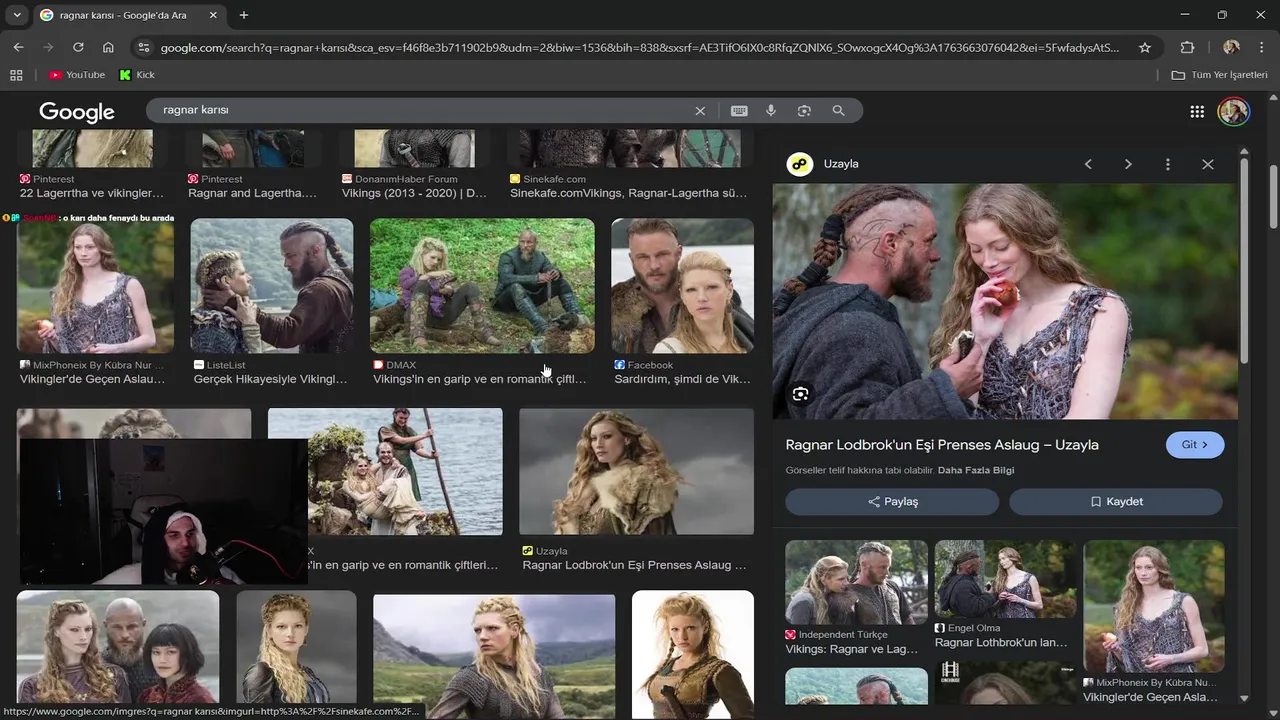The image size is (1280, 720).
Task: Open the browser extensions puzzle icon
Action: click(1188, 47)
